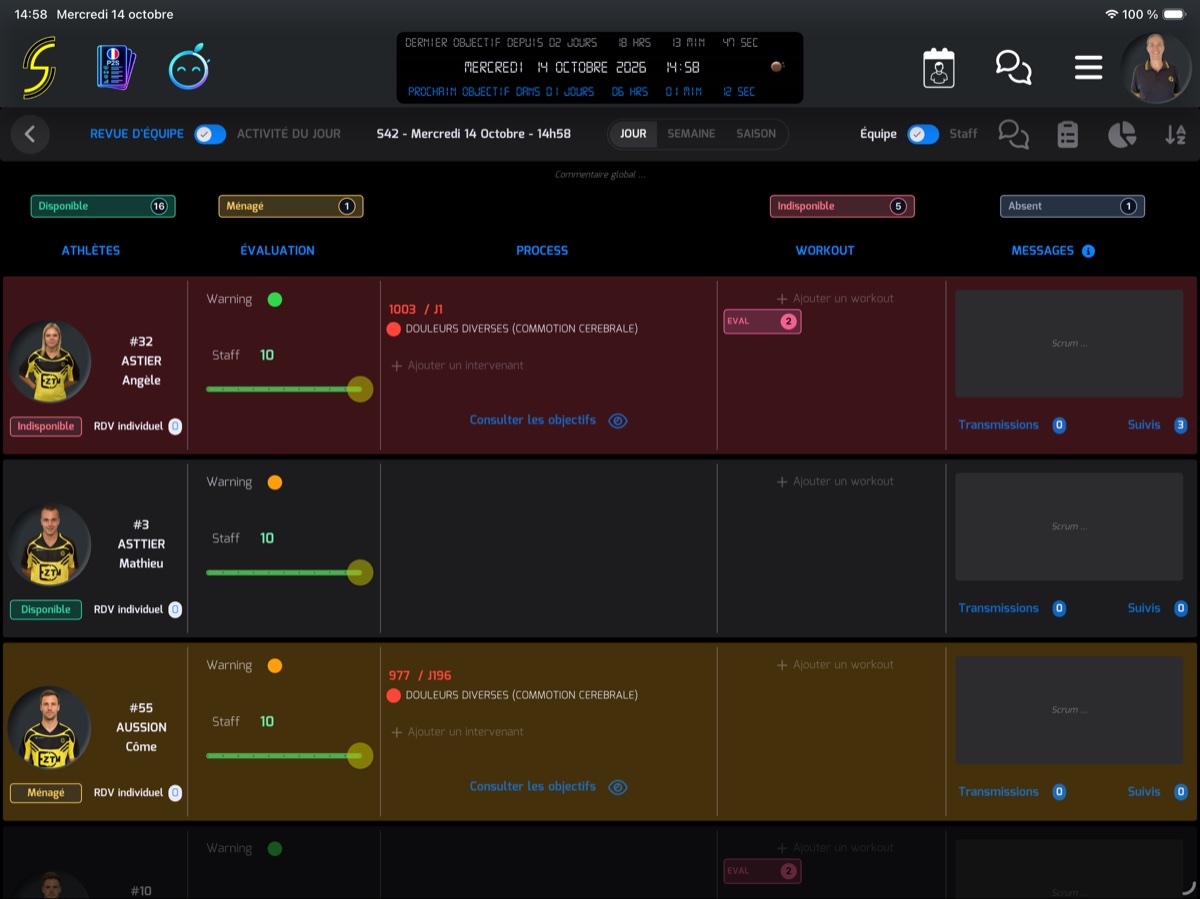Filter by Ménagé status

(291, 206)
